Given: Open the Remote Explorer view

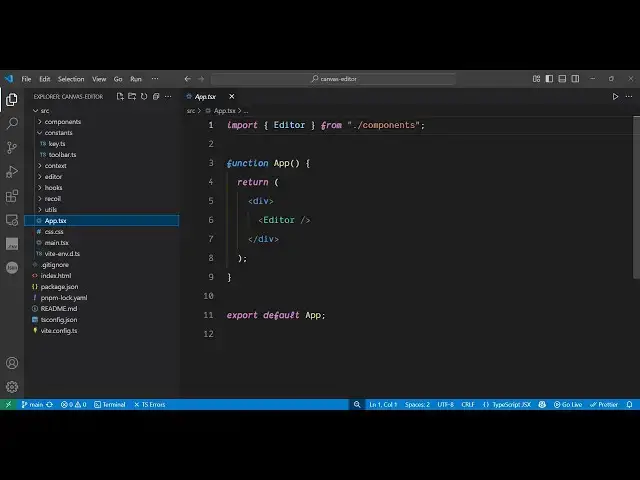Looking at the screenshot, I should coord(12,220).
